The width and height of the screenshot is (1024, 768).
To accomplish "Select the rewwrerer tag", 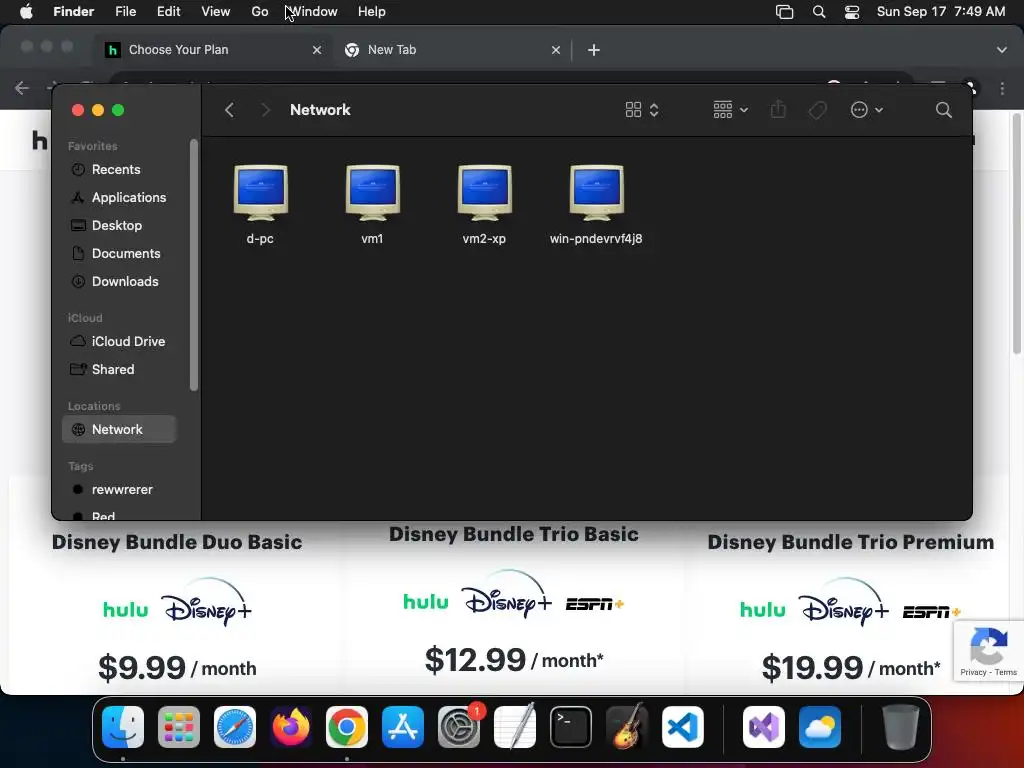I will [118, 490].
